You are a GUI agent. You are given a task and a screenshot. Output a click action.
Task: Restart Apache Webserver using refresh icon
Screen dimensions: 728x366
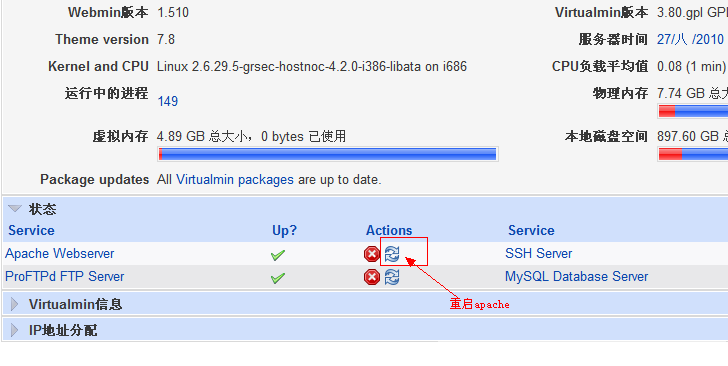(x=392, y=254)
